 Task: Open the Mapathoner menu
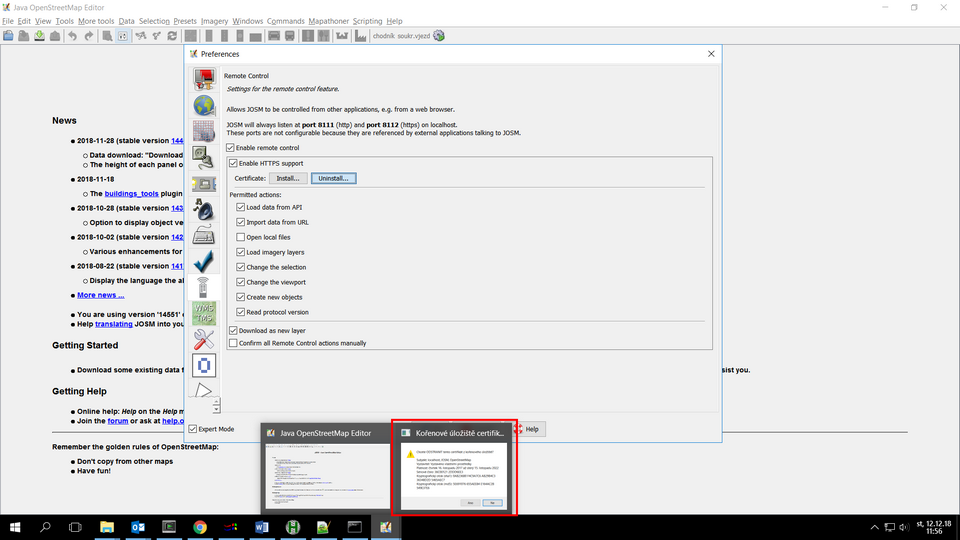[x=329, y=21]
